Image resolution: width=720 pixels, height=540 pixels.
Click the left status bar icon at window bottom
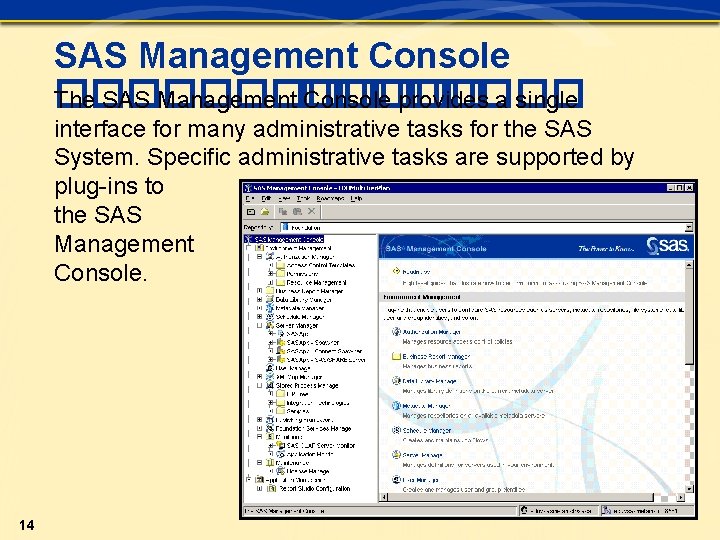524,510
